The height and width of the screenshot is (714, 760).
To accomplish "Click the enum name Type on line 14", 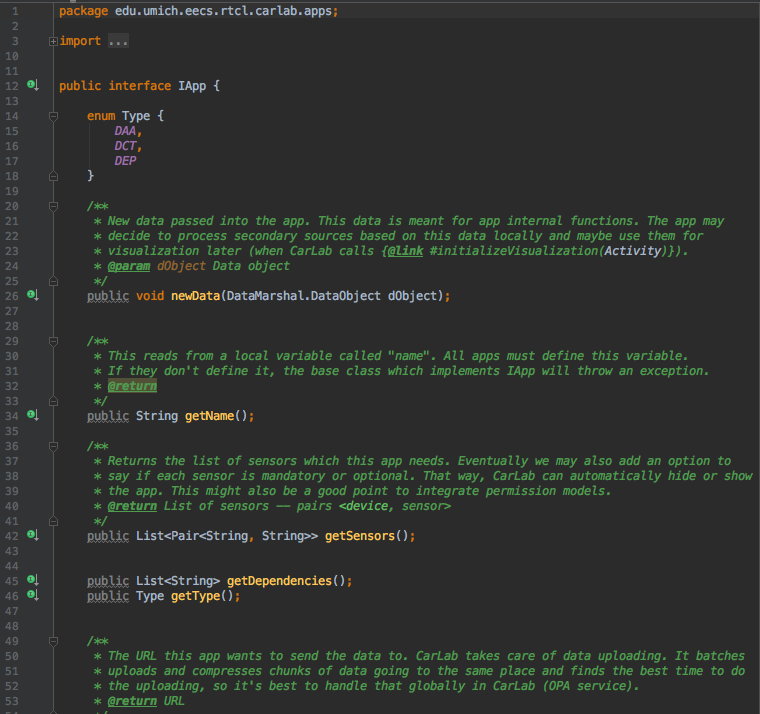I will [x=136, y=116].
